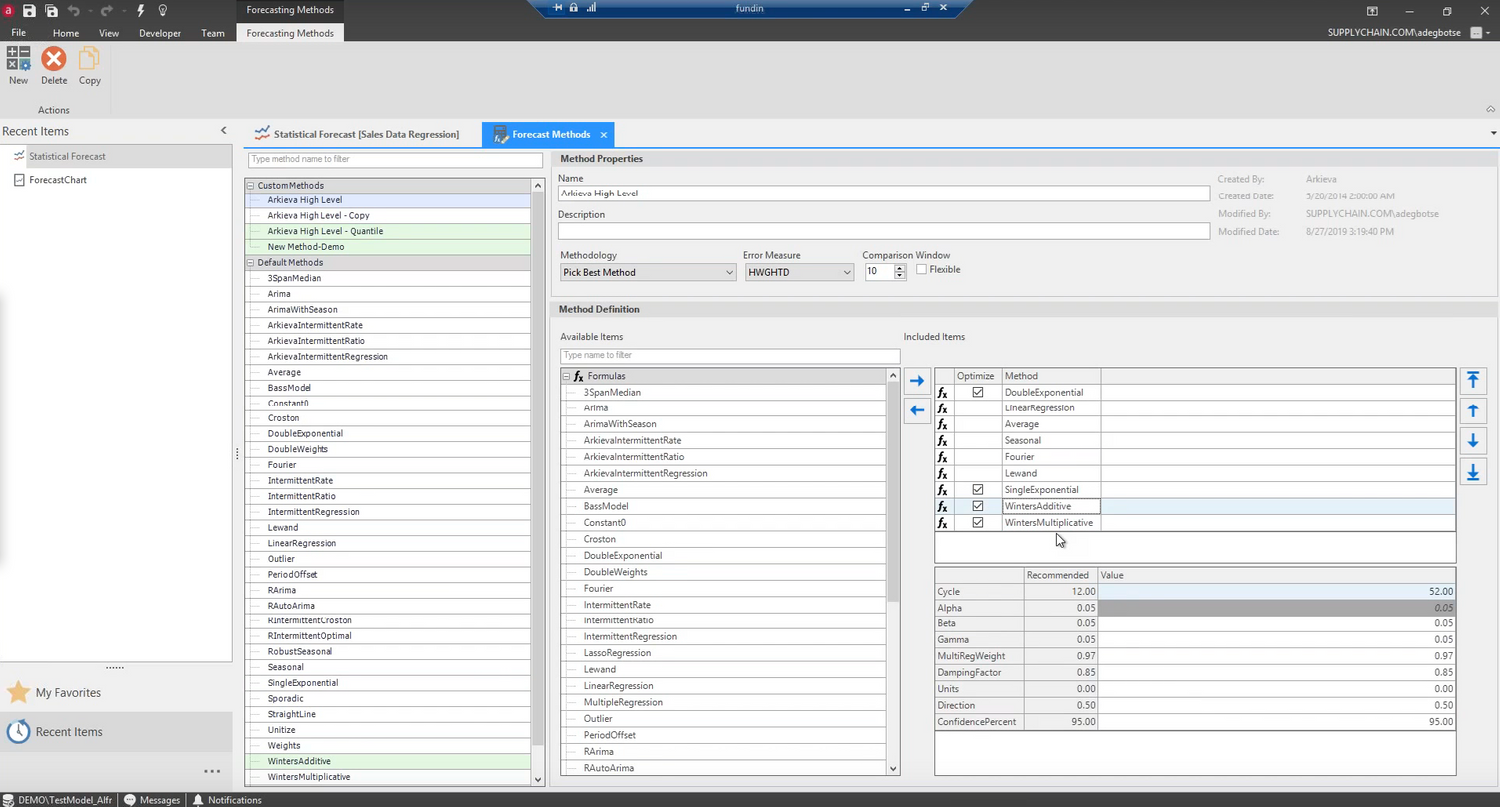Move method to top with top arrow

point(1472,380)
